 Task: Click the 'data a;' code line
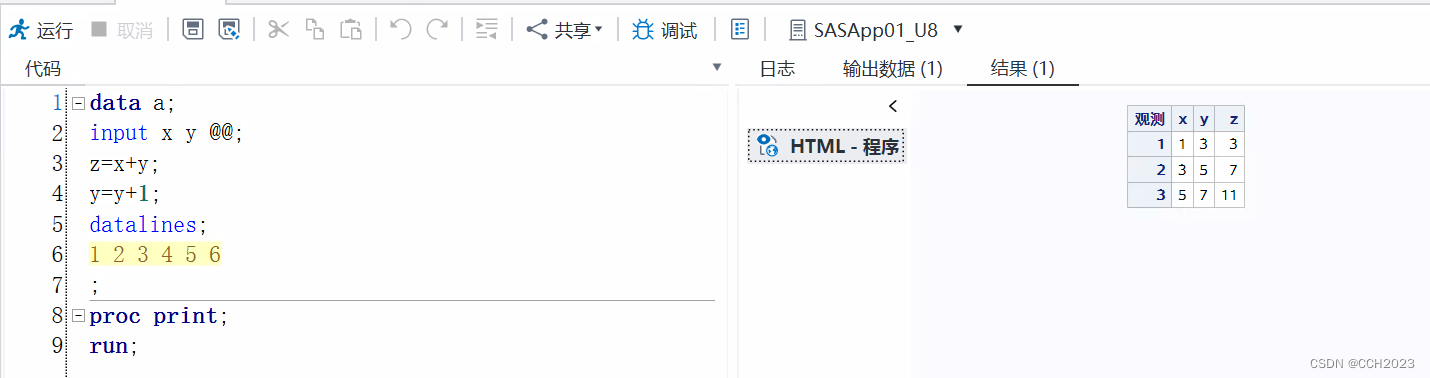(x=132, y=103)
